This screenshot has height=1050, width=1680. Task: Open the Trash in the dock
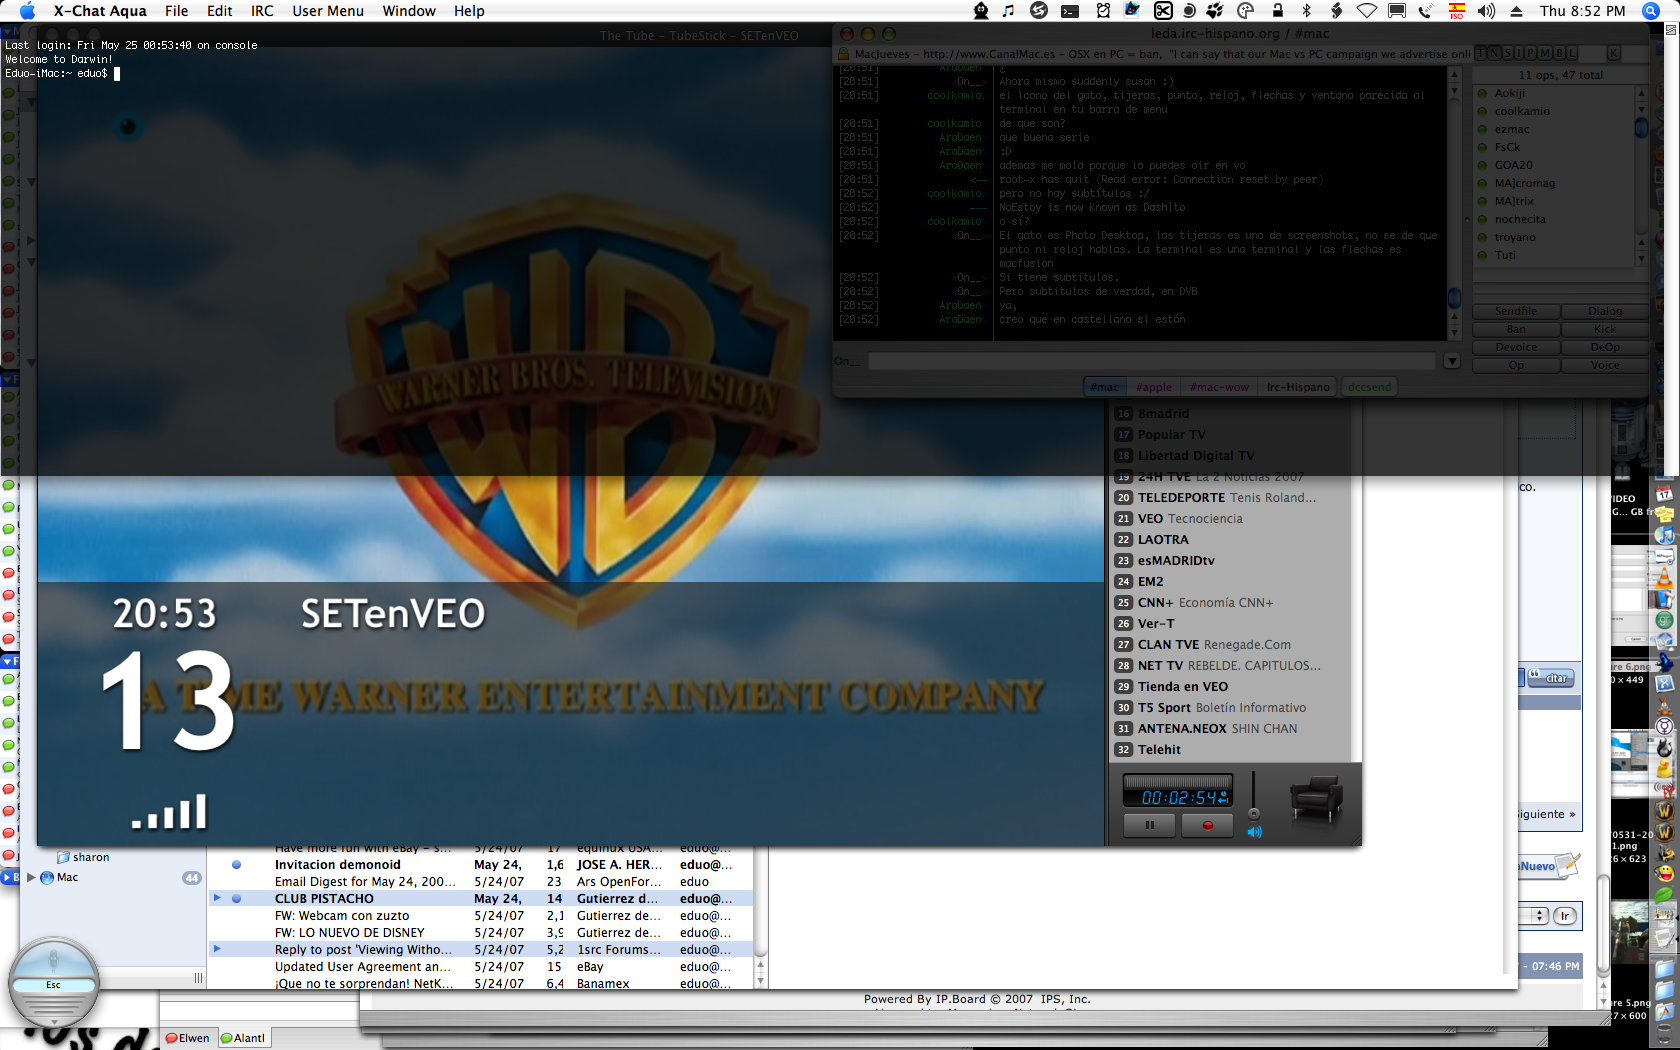(1664, 1034)
